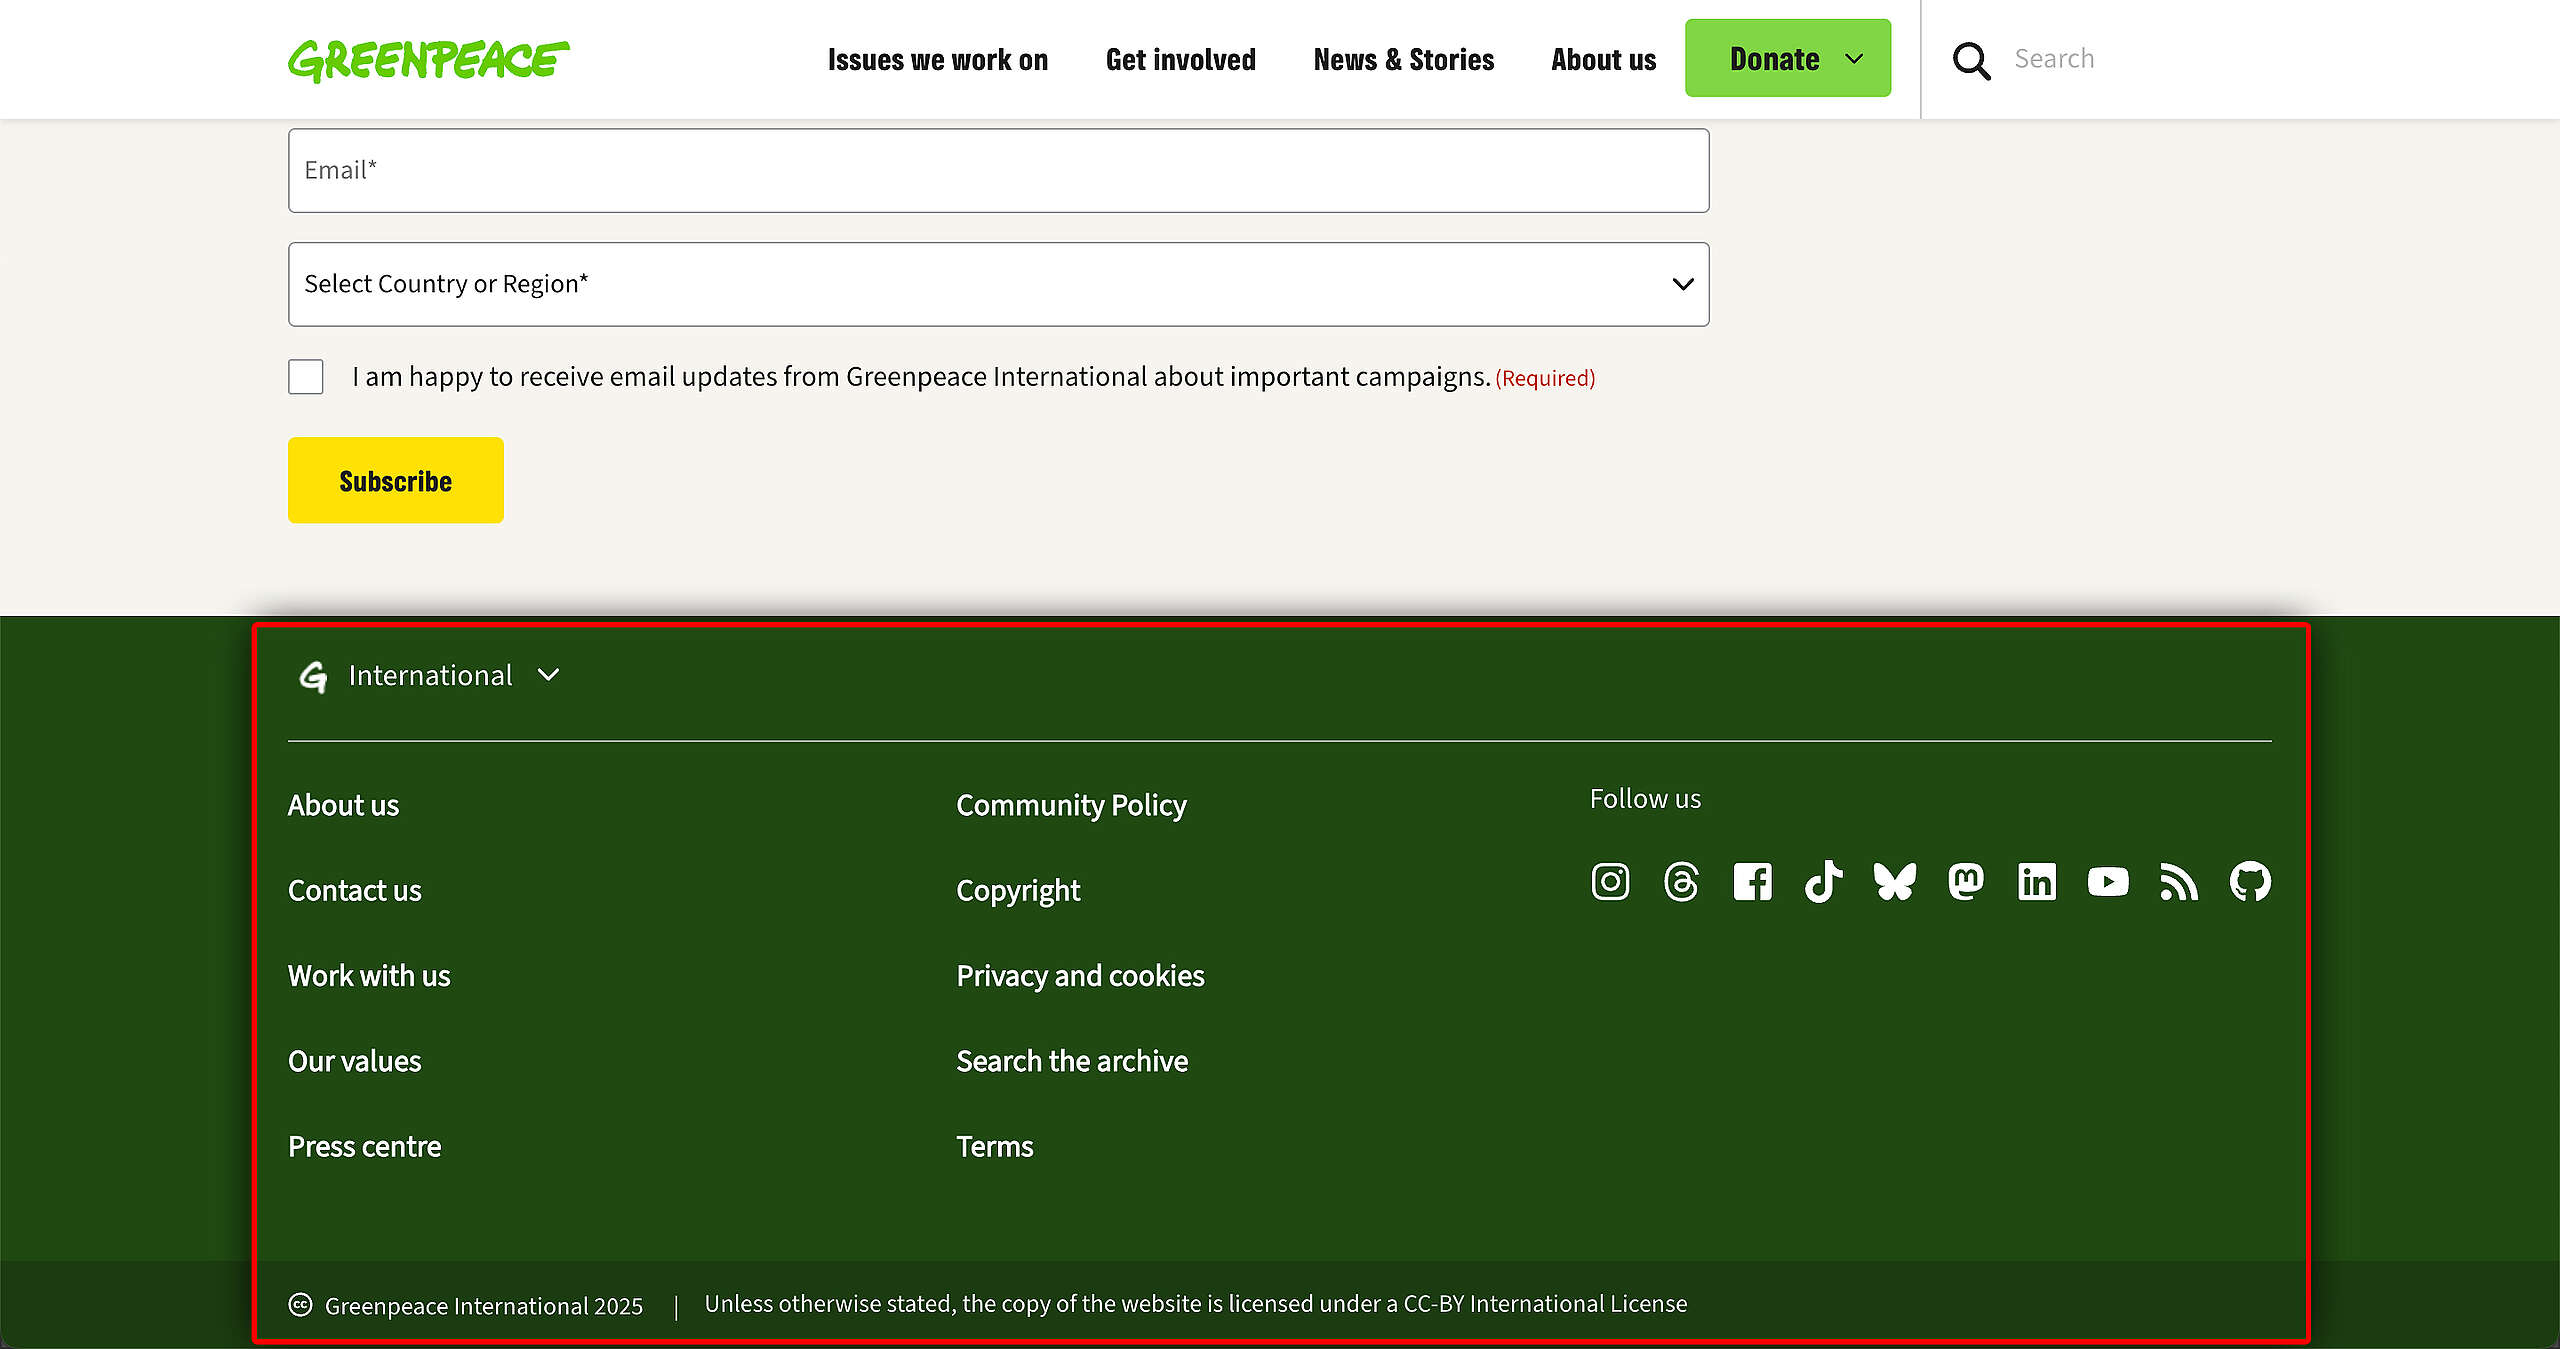Open the Copyright footer link
2560x1349 pixels.
tap(1018, 890)
